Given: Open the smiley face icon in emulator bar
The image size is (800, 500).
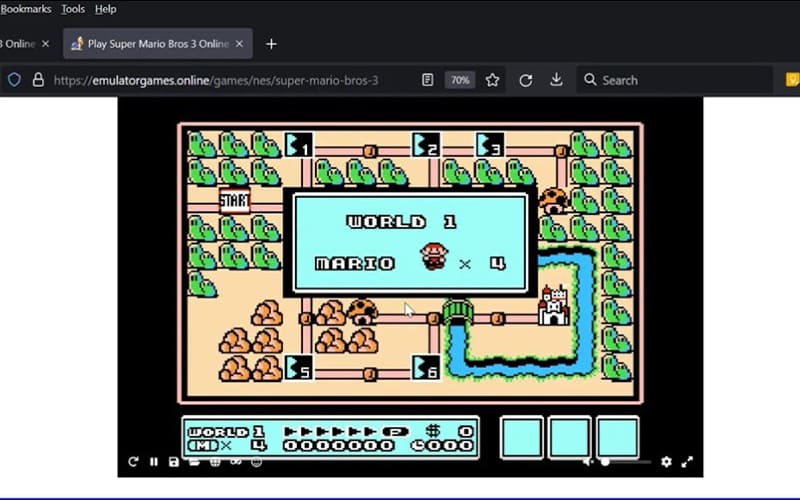Looking at the screenshot, I should (257, 462).
